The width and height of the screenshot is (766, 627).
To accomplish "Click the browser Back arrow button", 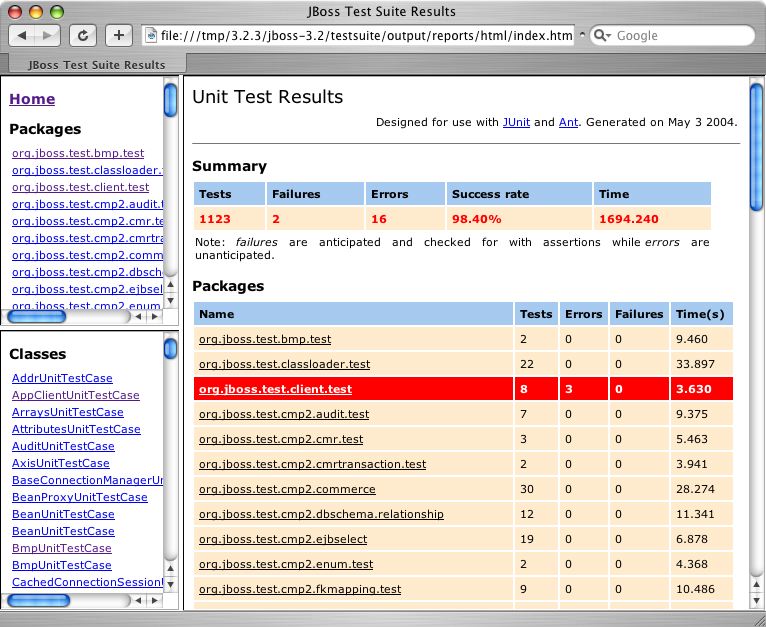I will pos(22,35).
